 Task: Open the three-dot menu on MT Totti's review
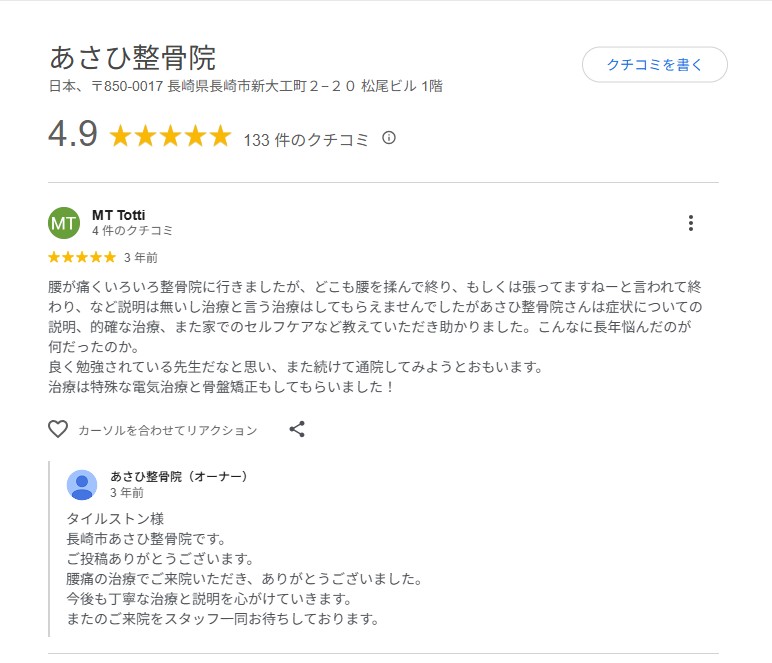coord(690,223)
